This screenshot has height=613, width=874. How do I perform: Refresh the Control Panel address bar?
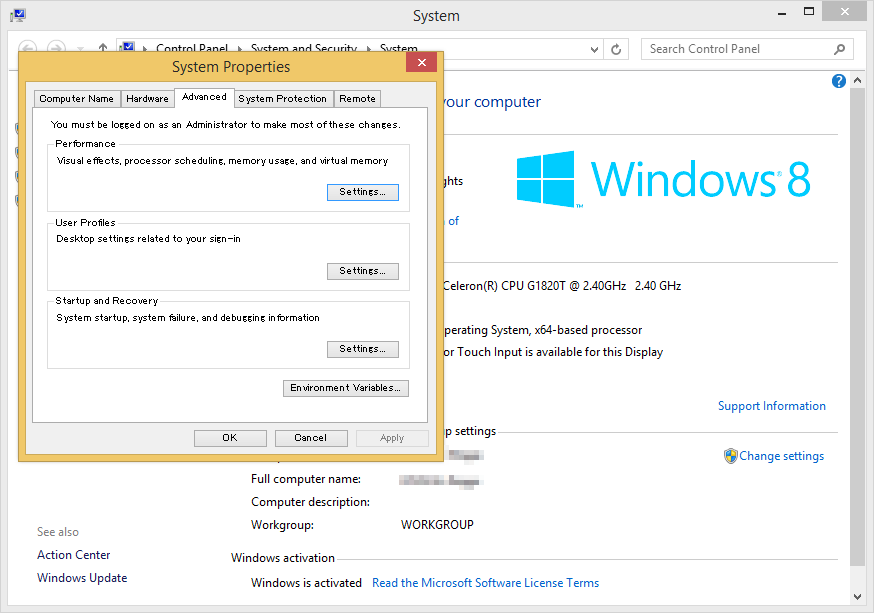click(616, 50)
